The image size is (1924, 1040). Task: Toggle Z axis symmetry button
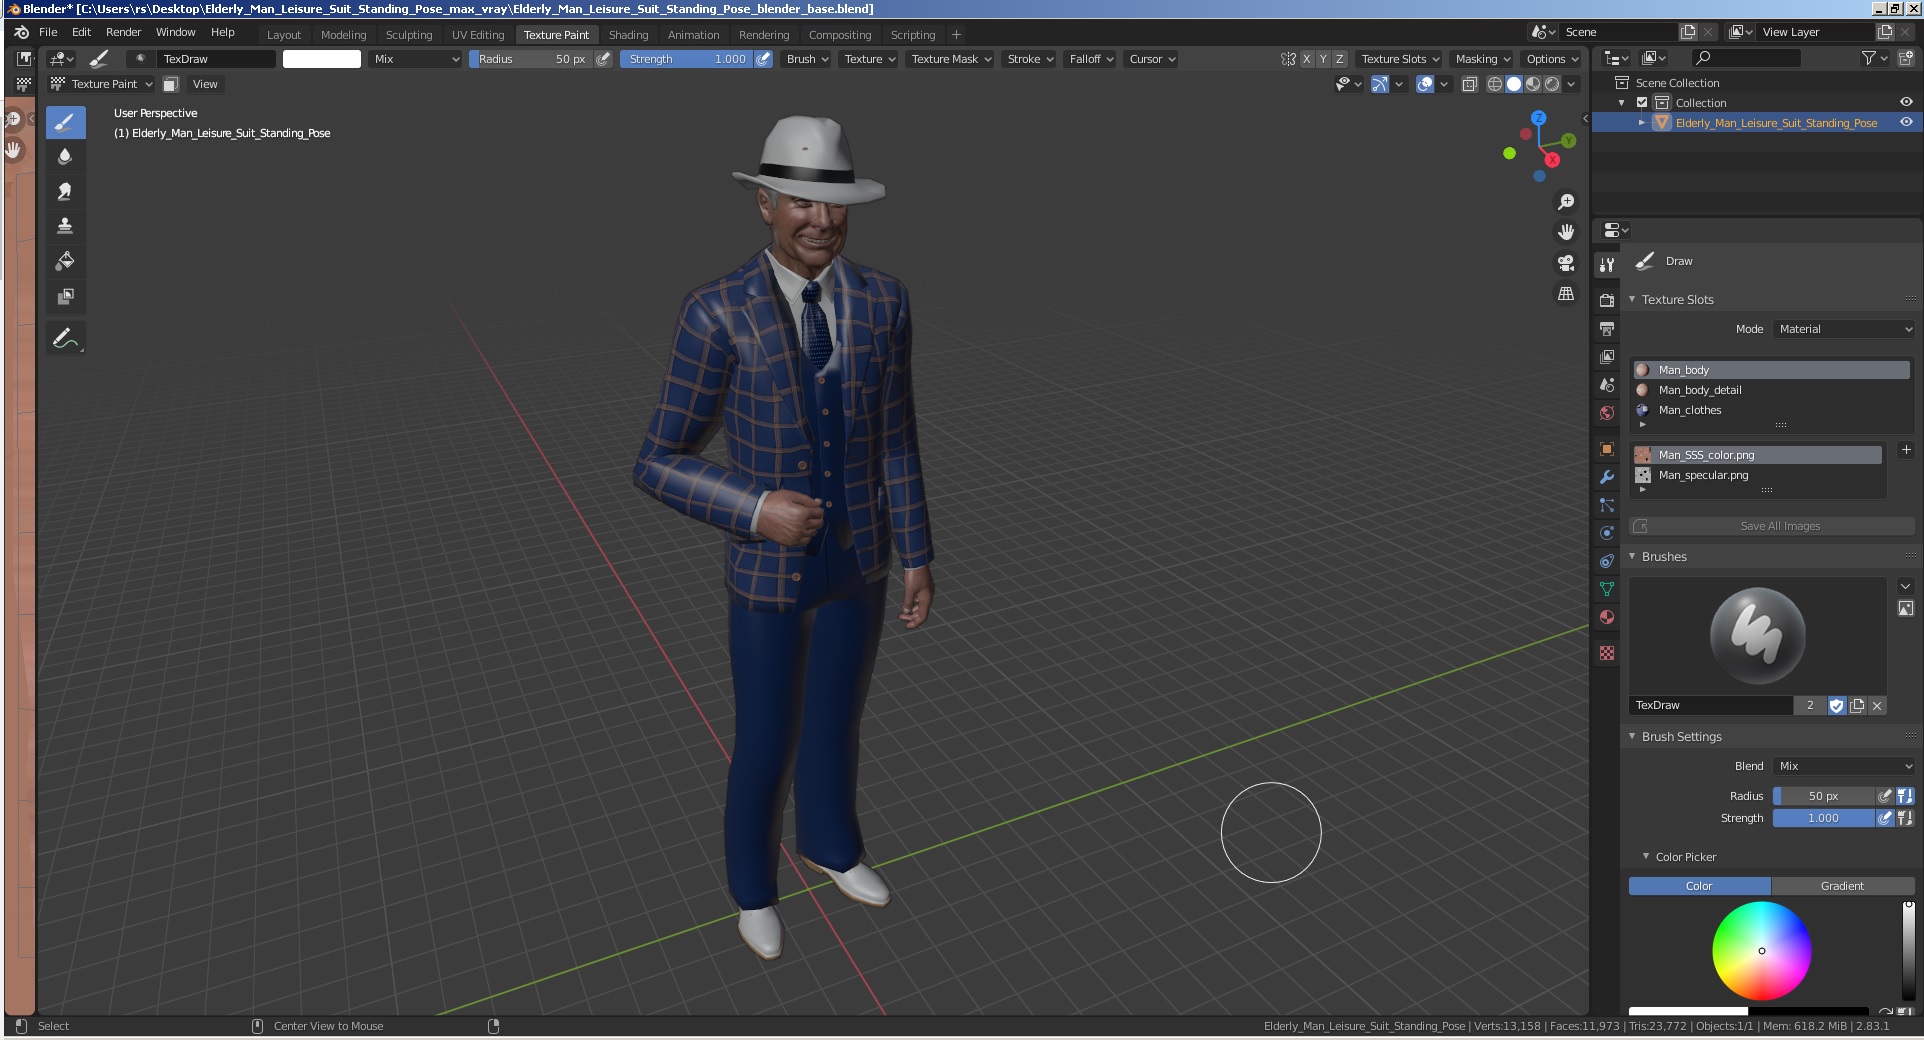(x=1340, y=59)
